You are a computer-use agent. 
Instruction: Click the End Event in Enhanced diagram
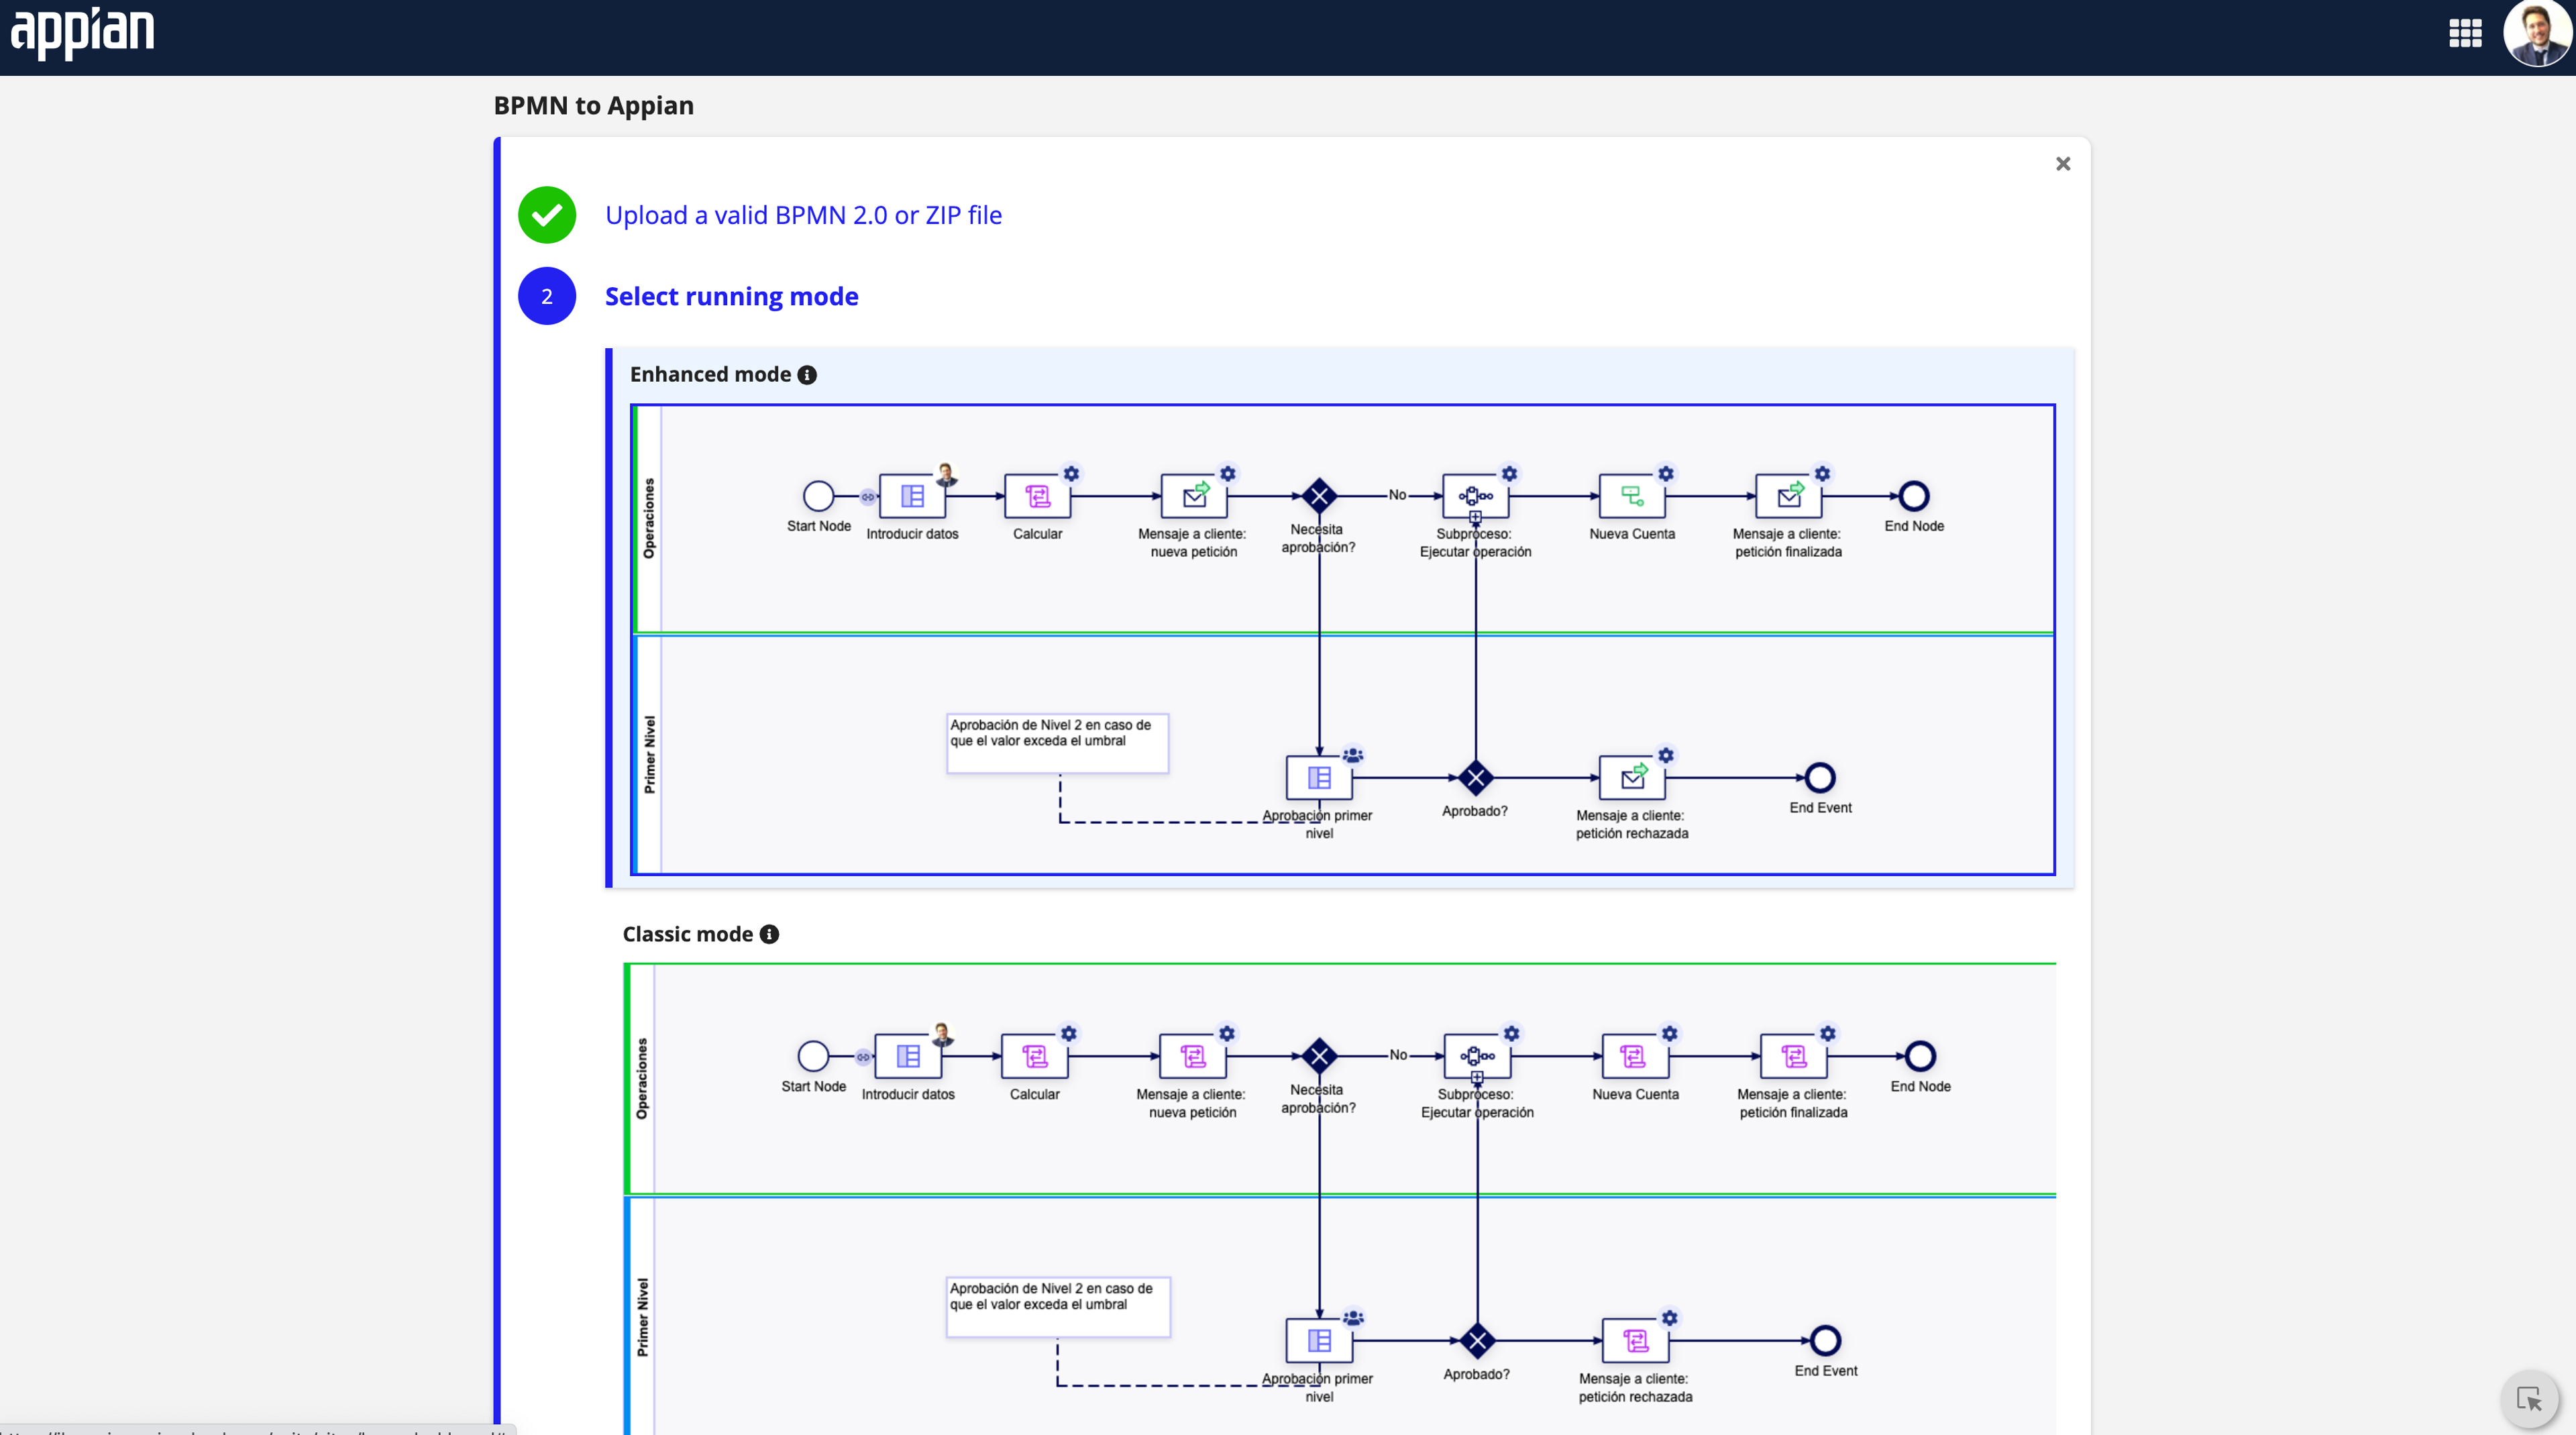point(1820,777)
